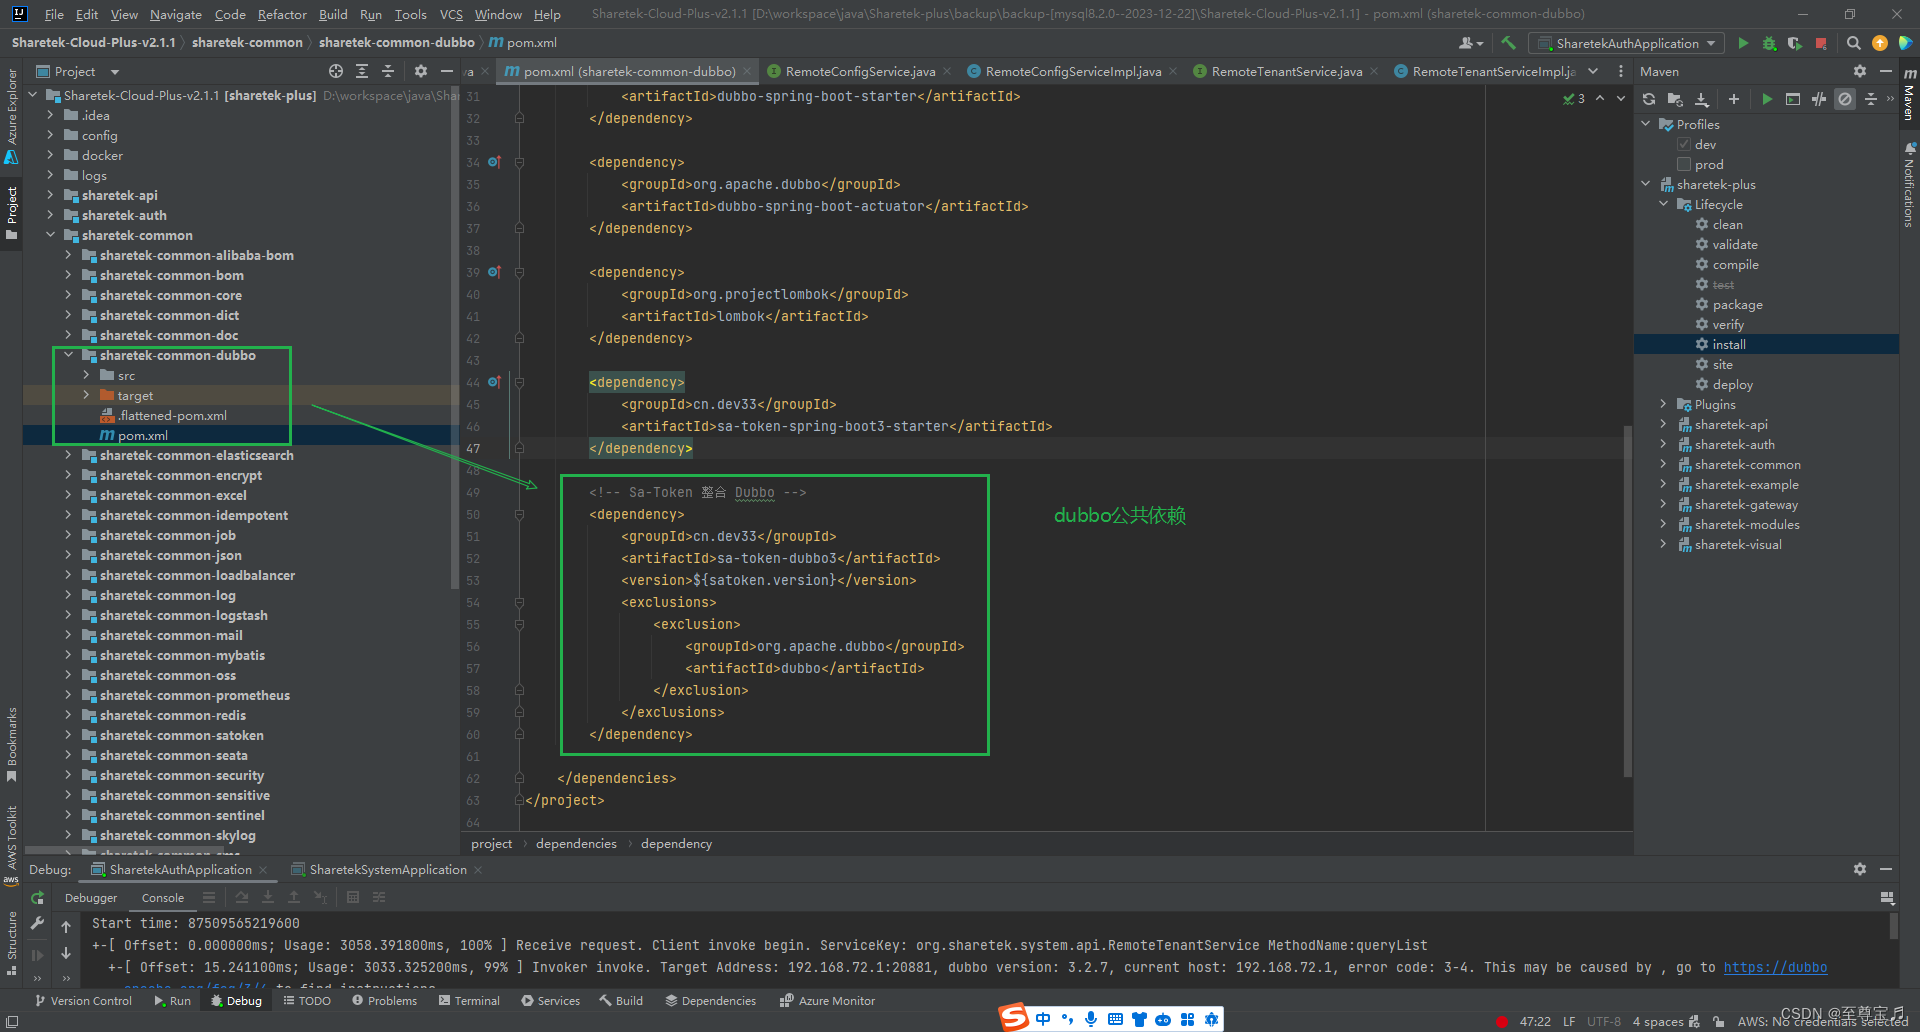Collapse the Profiles node in Maven

1646,124
